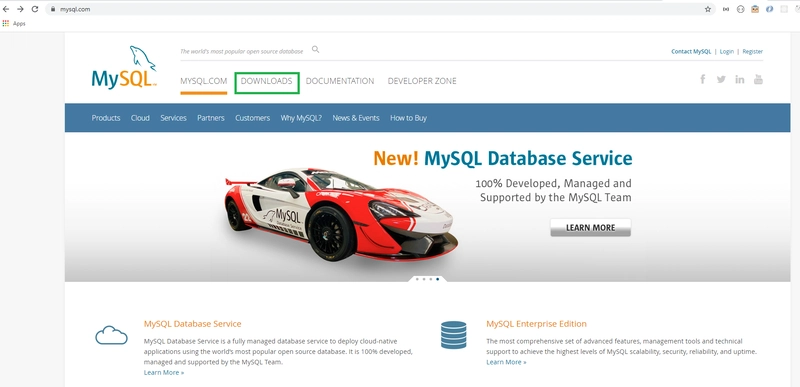This screenshot has height=387, width=800.
Task: Open the Services menu item
Action: tap(173, 118)
